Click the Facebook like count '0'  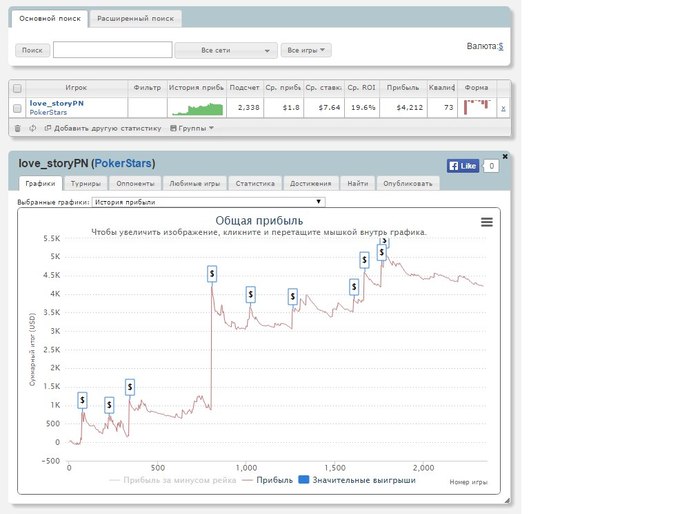pyautogui.click(x=491, y=166)
